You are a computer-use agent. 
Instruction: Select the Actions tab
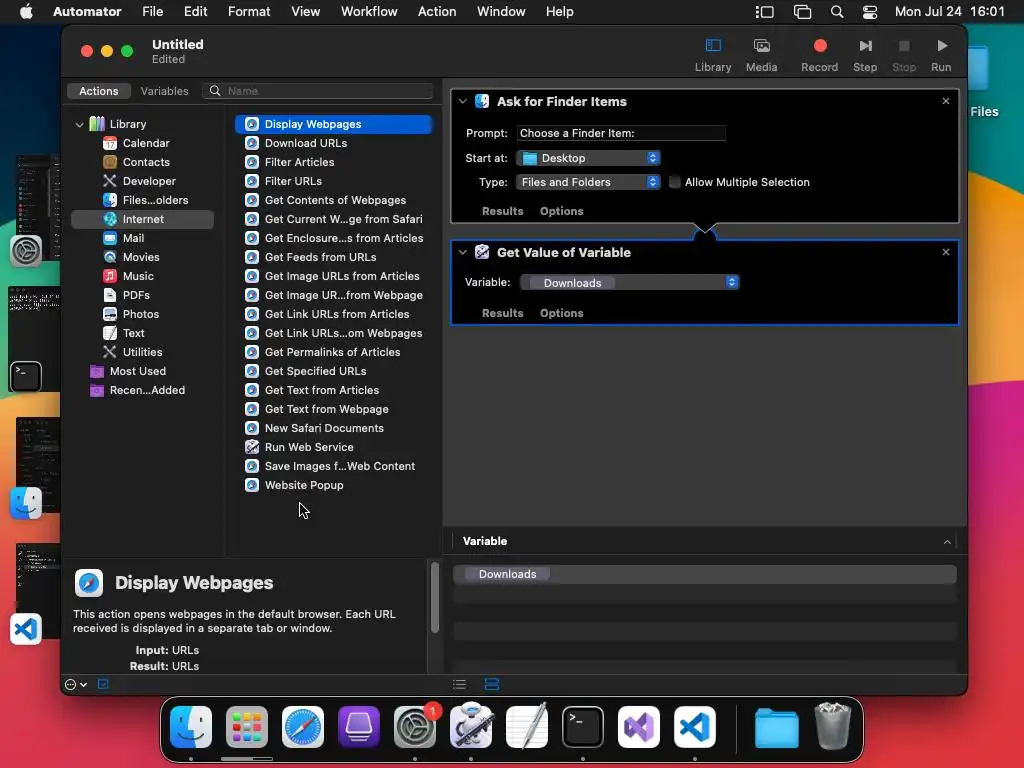pyautogui.click(x=99, y=91)
